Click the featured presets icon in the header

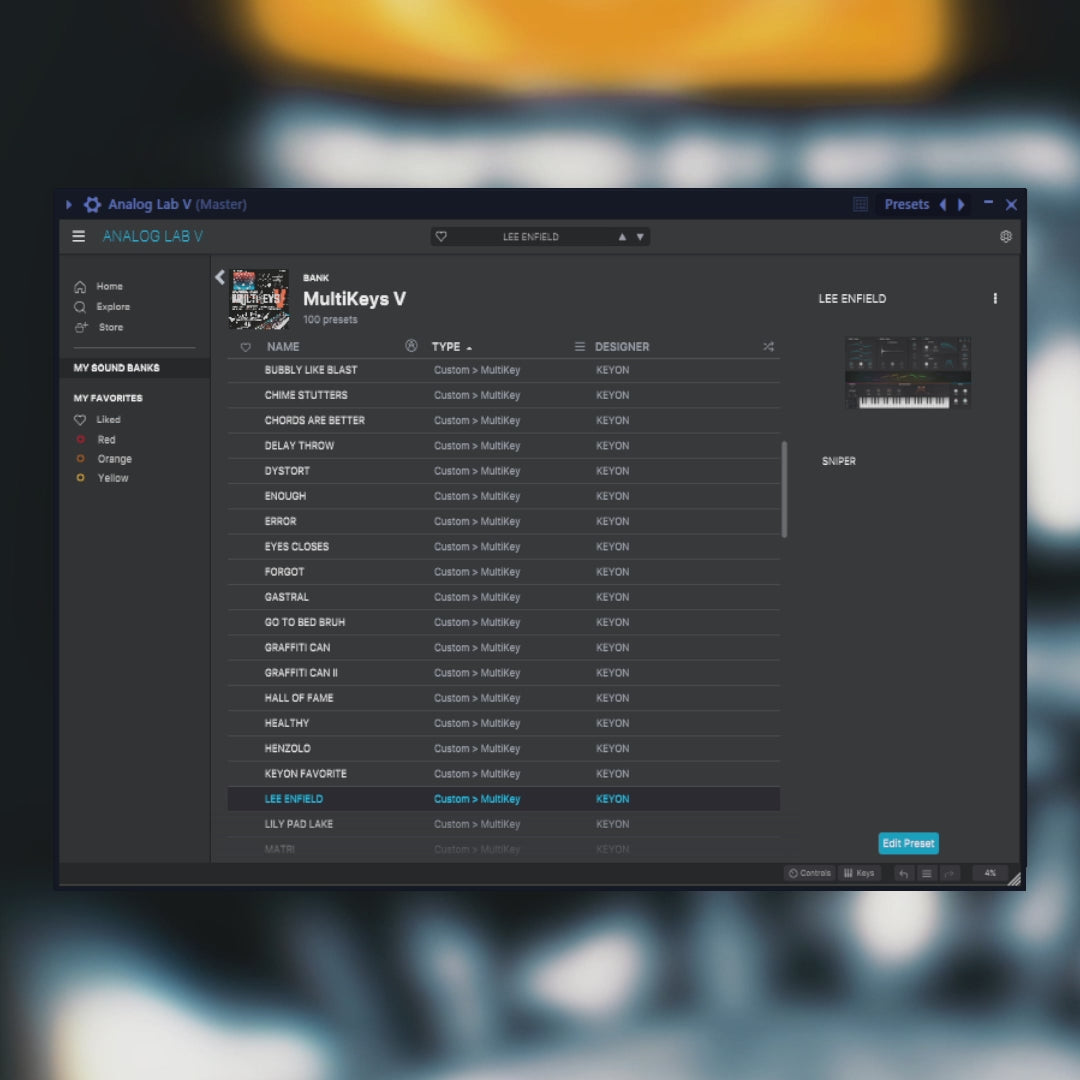(x=411, y=346)
